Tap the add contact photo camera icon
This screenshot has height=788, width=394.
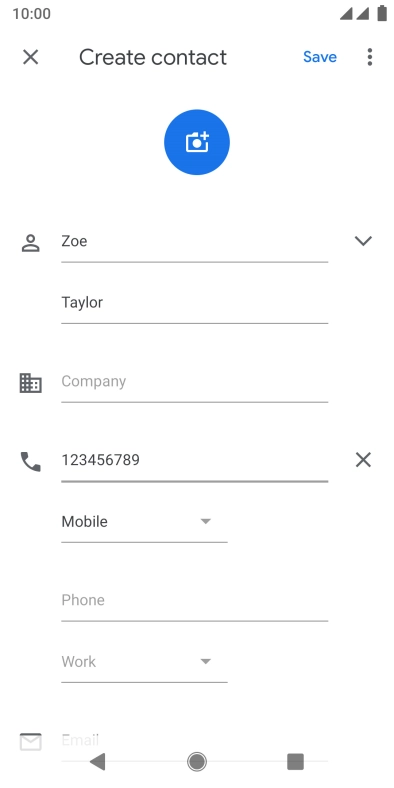[x=197, y=142]
